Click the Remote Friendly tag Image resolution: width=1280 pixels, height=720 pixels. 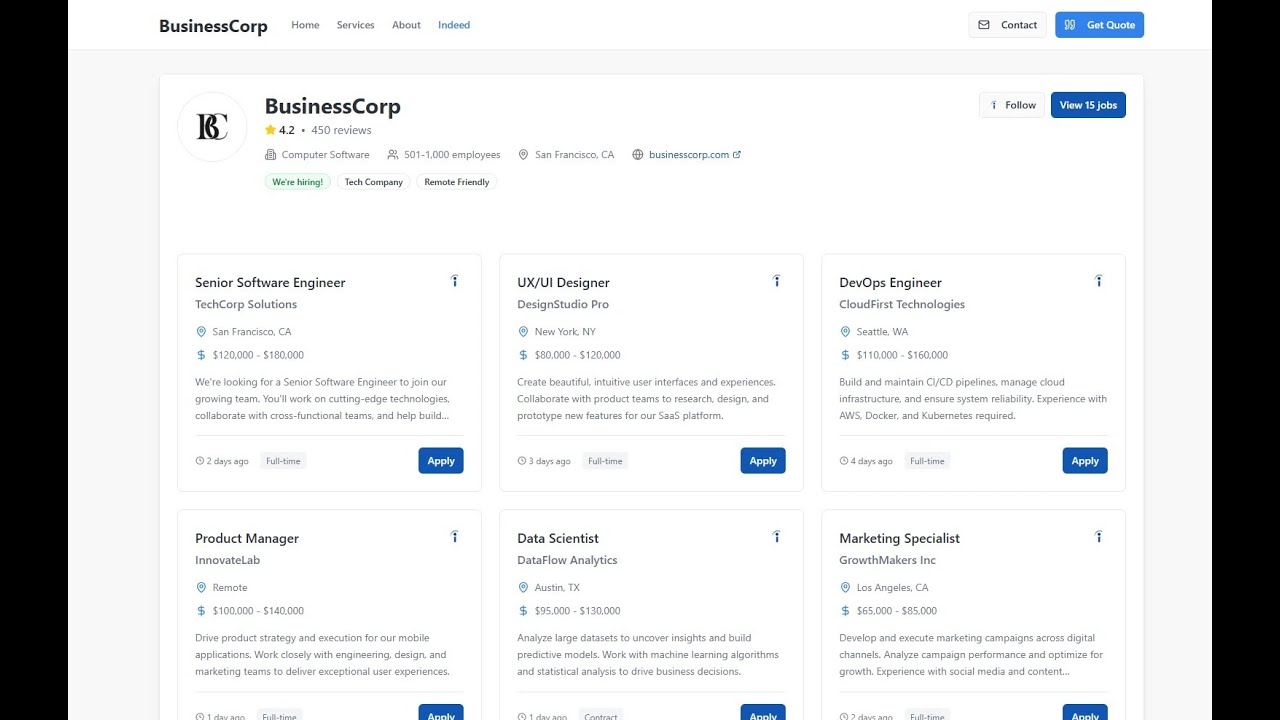(457, 182)
